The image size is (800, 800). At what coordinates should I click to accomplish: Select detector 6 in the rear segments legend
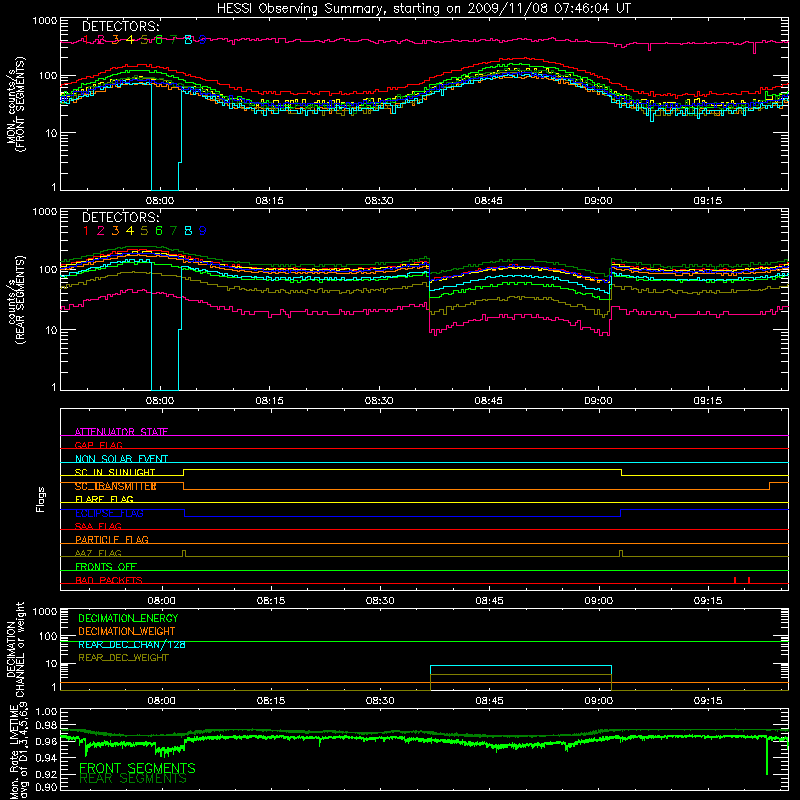pyautogui.click(x=159, y=231)
